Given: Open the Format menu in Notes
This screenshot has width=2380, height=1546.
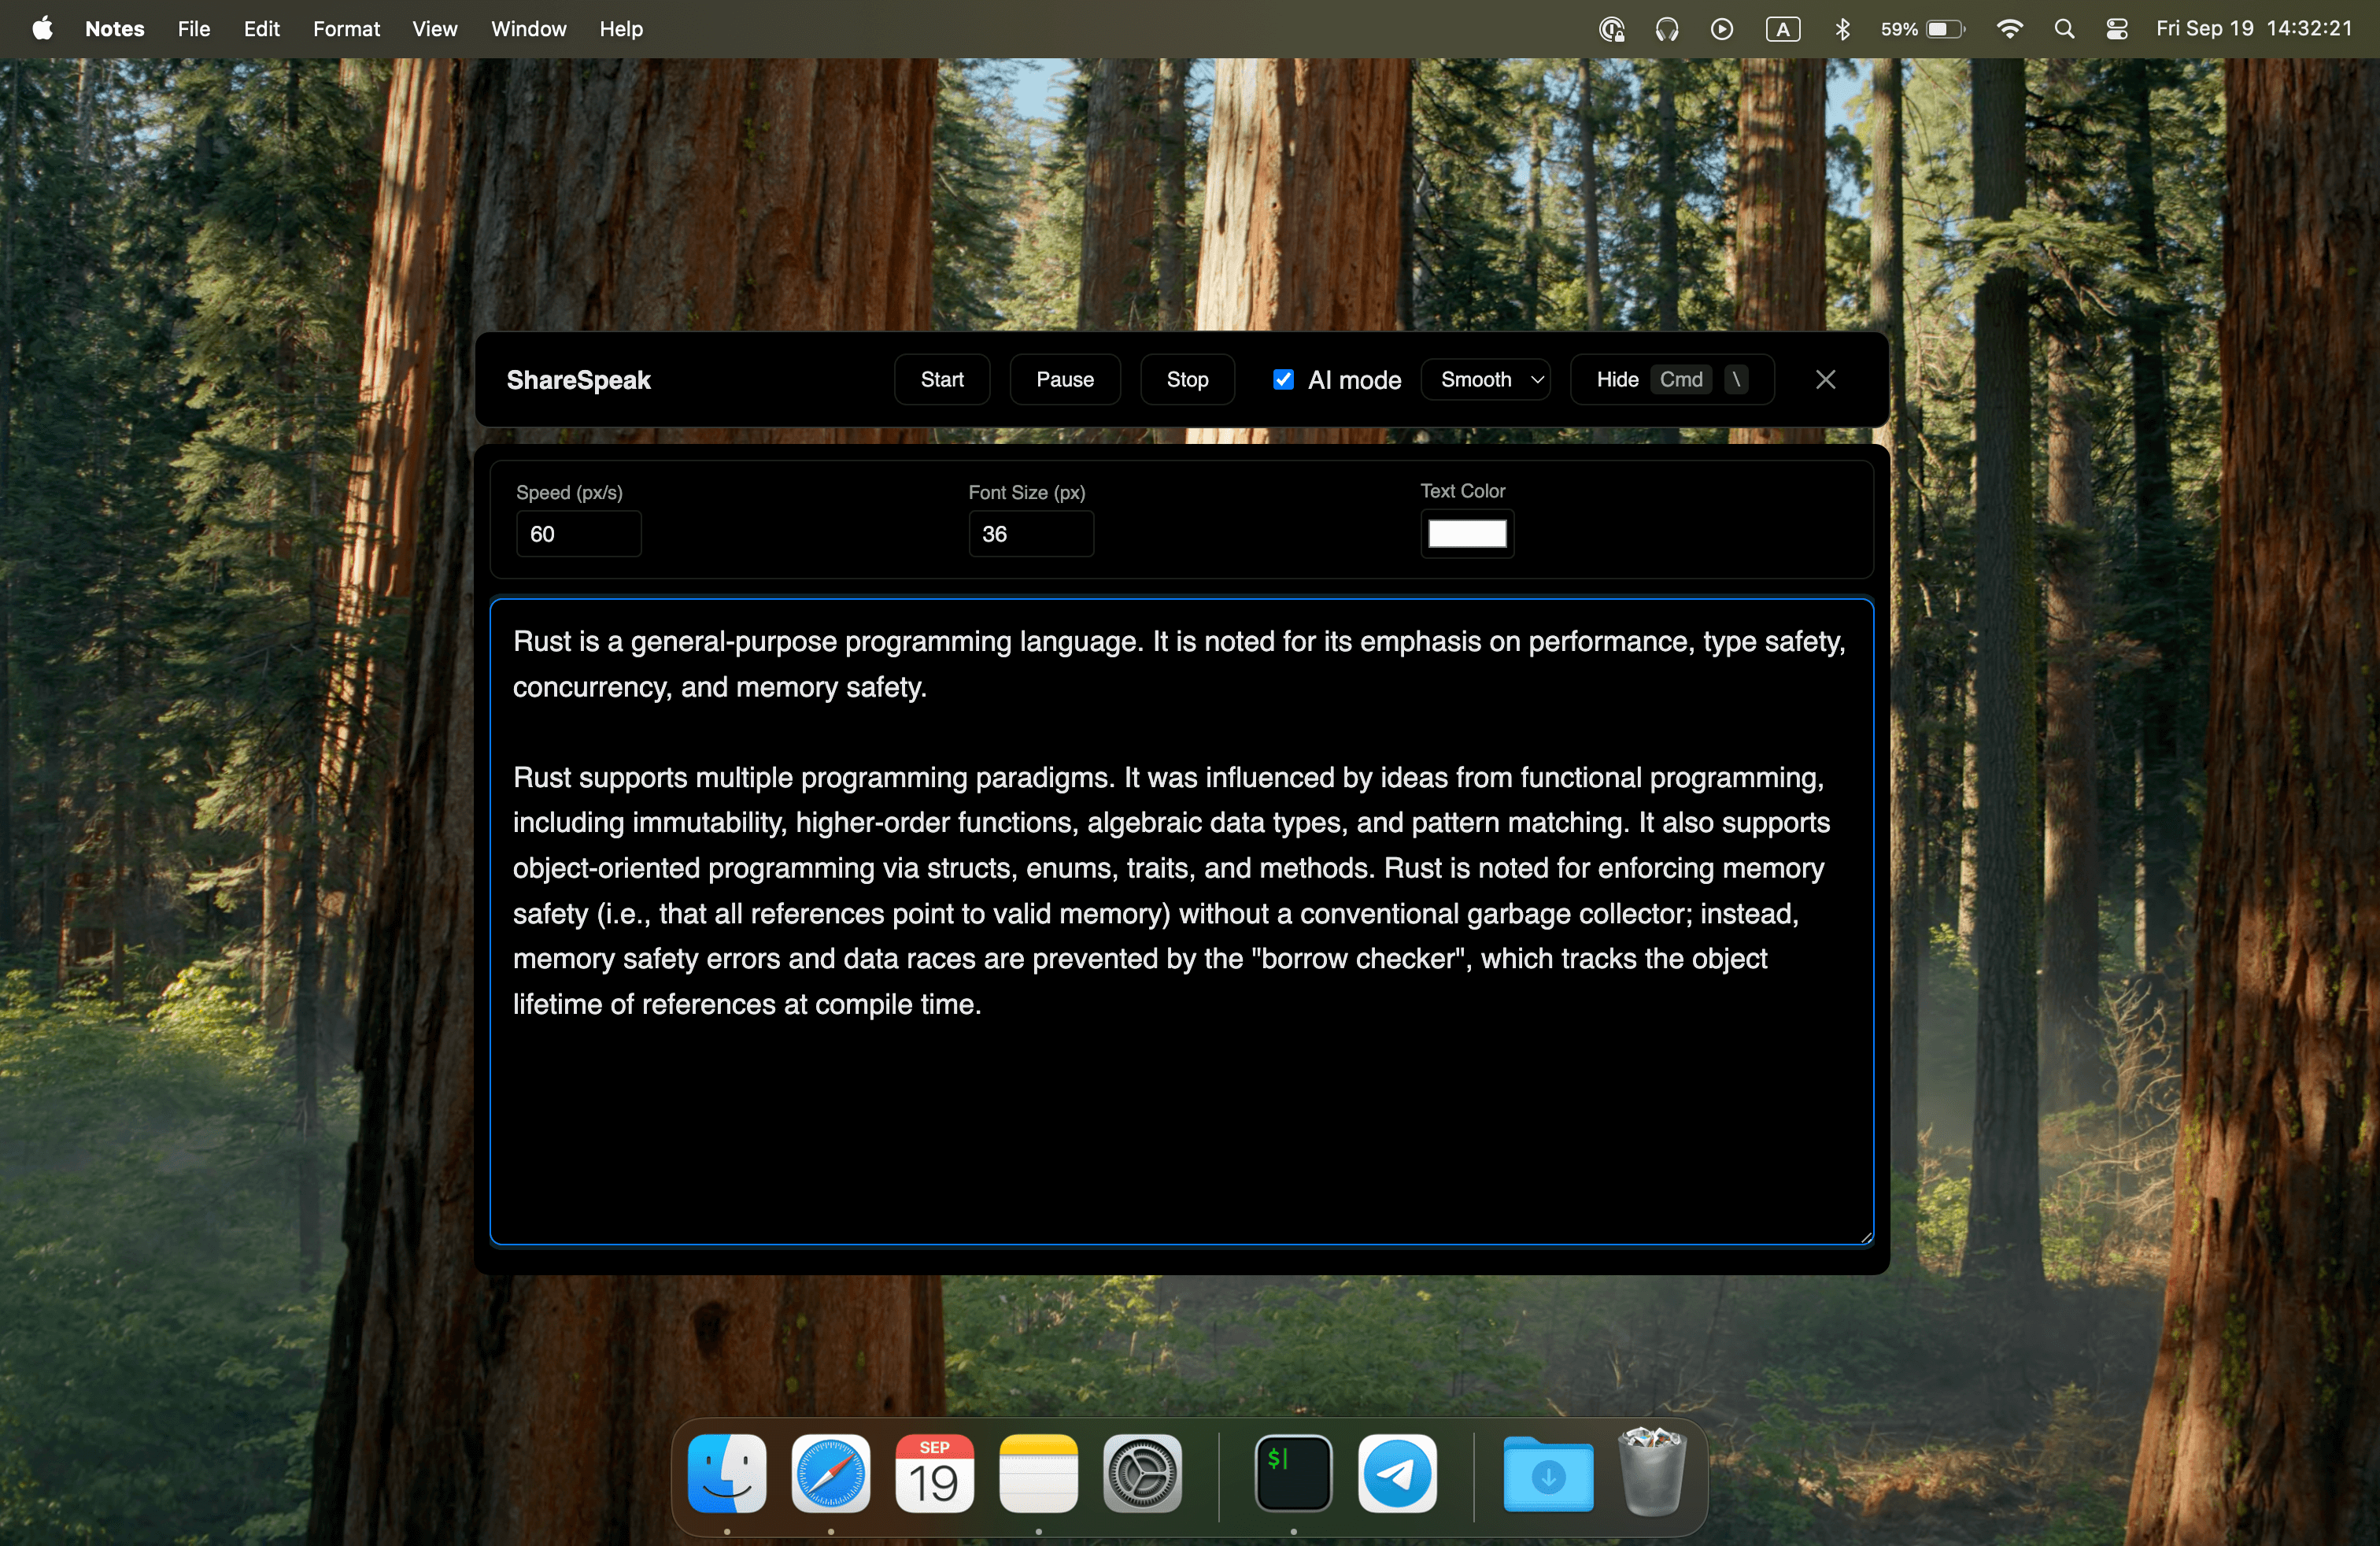Looking at the screenshot, I should [346, 28].
